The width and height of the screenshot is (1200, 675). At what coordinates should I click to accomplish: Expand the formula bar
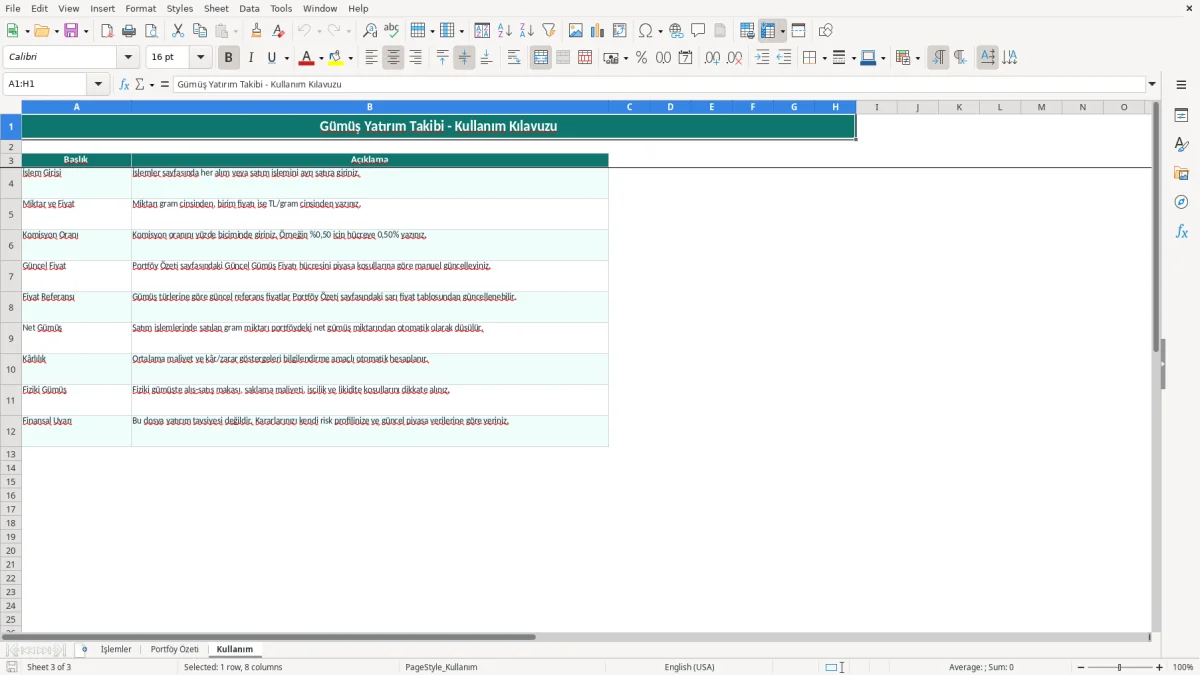(x=1152, y=85)
